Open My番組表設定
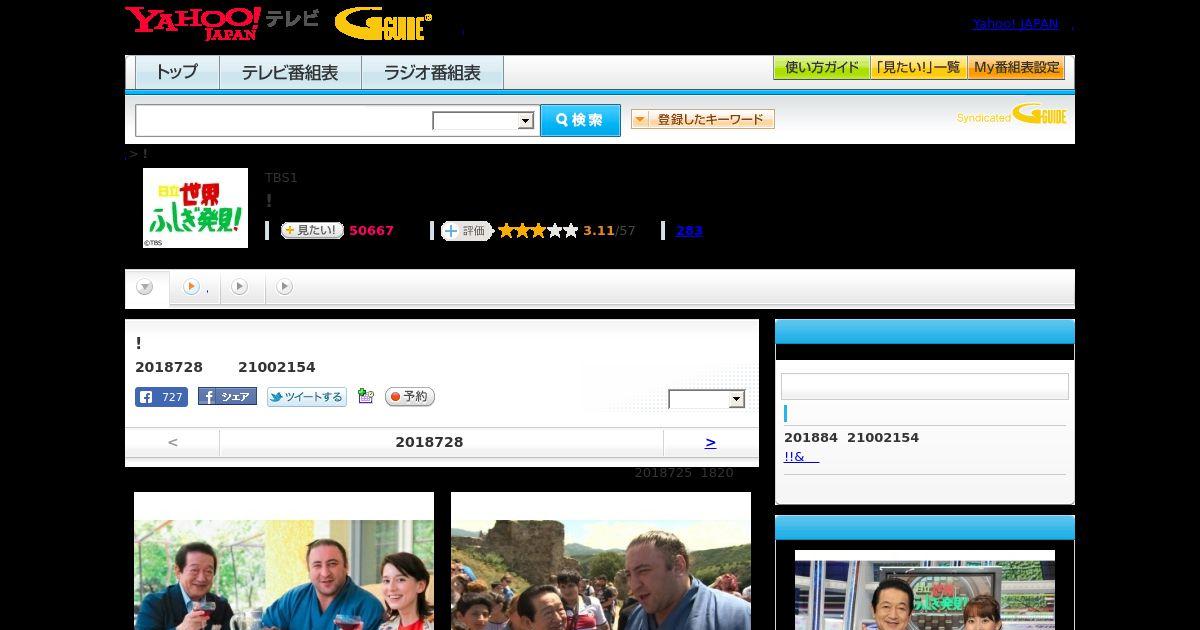Screen dimensions: 1200x630 click(1016, 68)
